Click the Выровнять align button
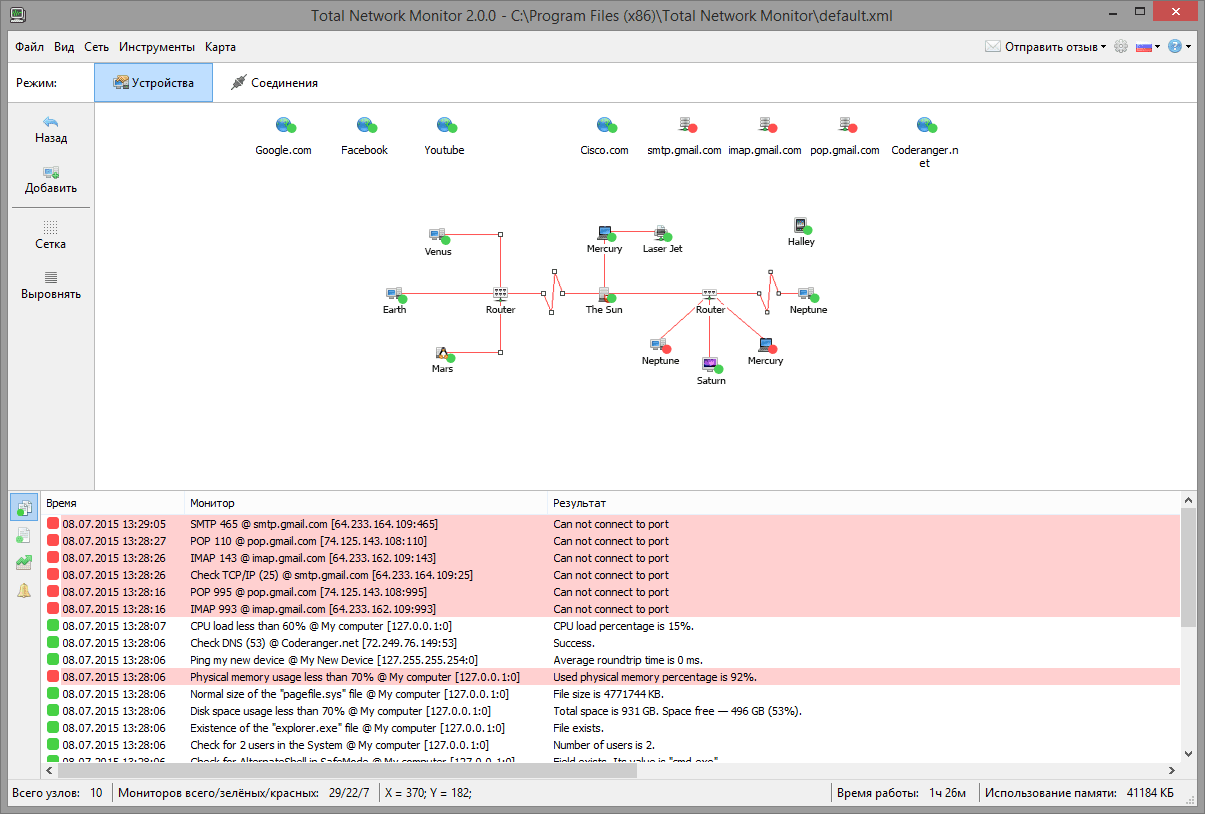 [x=51, y=286]
